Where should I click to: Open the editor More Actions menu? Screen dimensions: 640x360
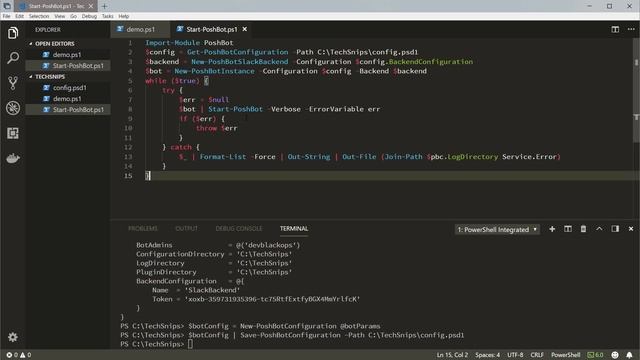(631, 29)
